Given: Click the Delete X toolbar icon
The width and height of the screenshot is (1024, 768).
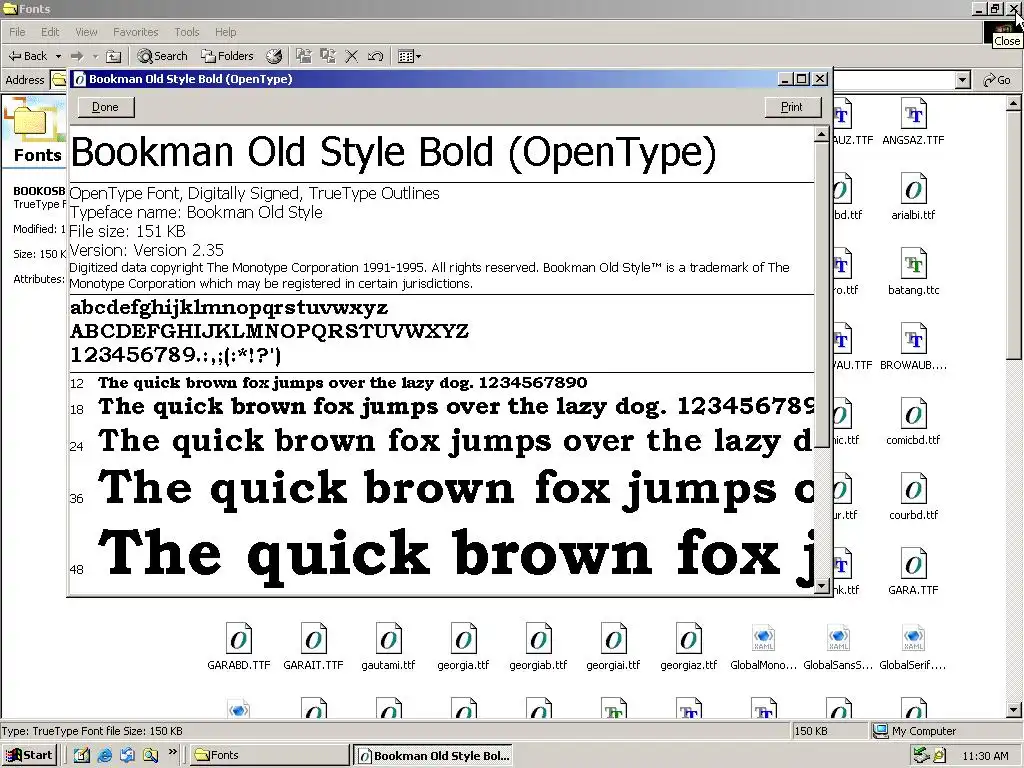Looking at the screenshot, I should click(x=351, y=56).
